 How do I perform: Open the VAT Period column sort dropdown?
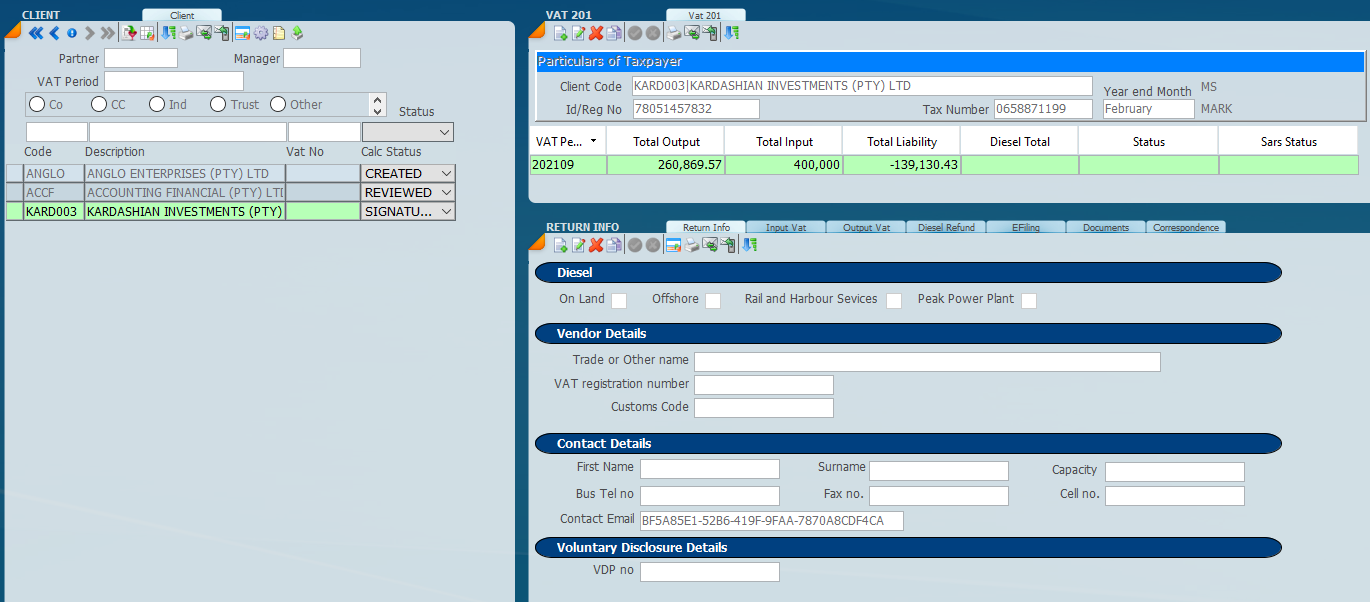point(594,142)
